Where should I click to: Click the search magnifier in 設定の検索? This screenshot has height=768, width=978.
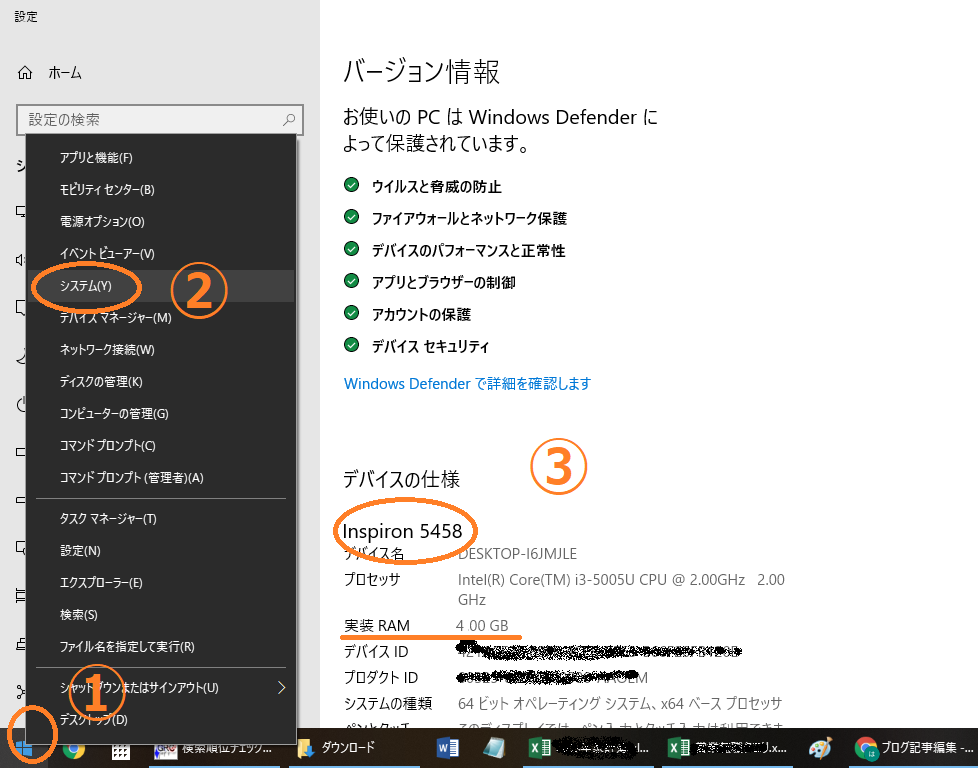[x=289, y=119]
